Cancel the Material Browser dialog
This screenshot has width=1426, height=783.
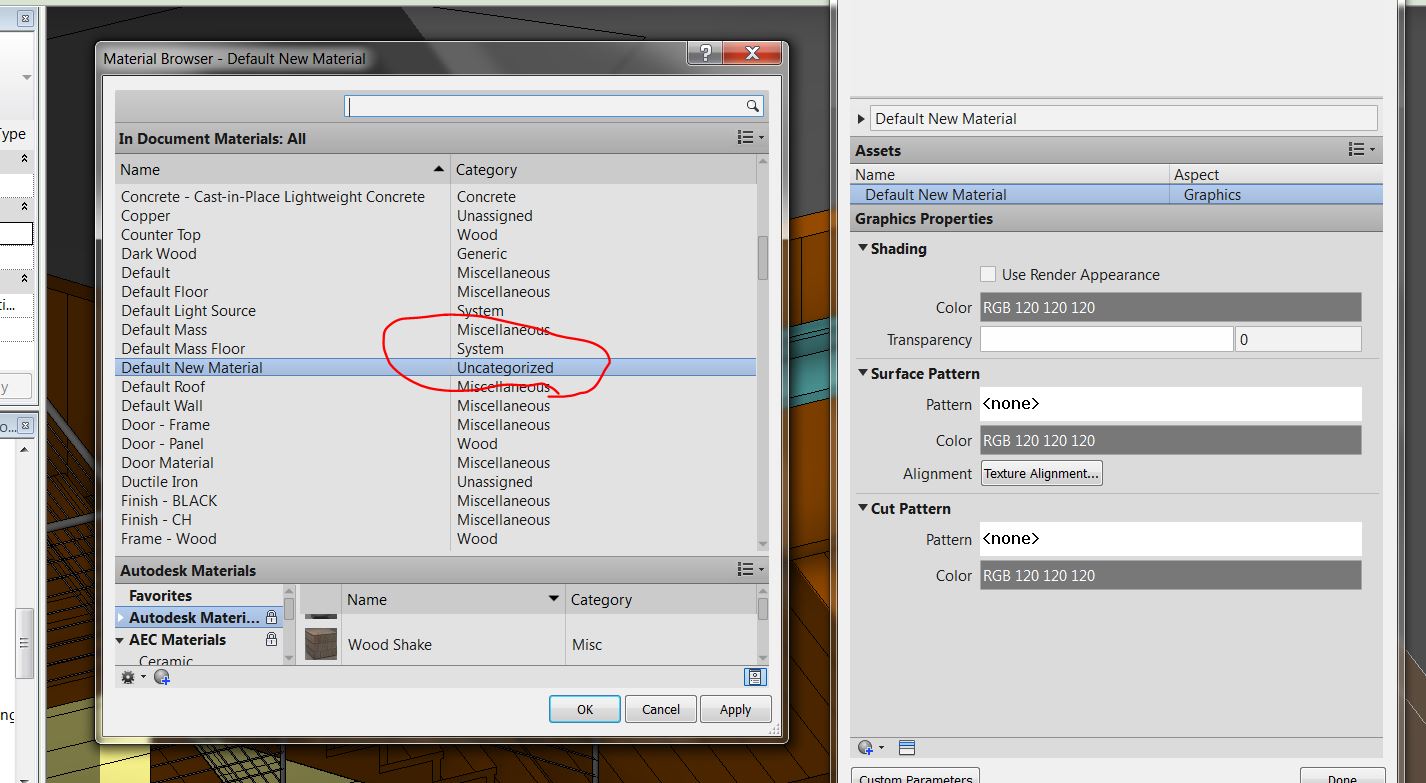click(x=661, y=709)
